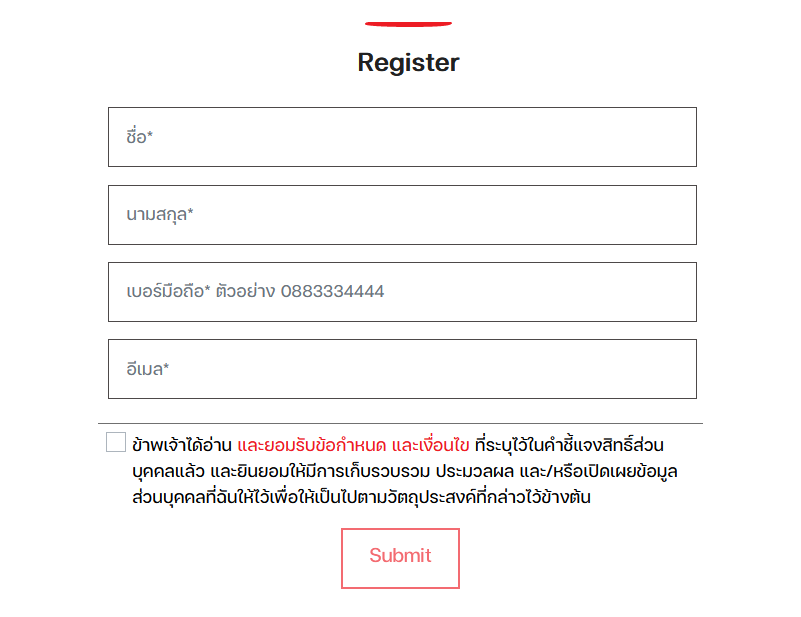Open the red และเงื่อนไข conditions link
The width and height of the screenshot is (801, 617).
pyautogui.click(x=430, y=444)
